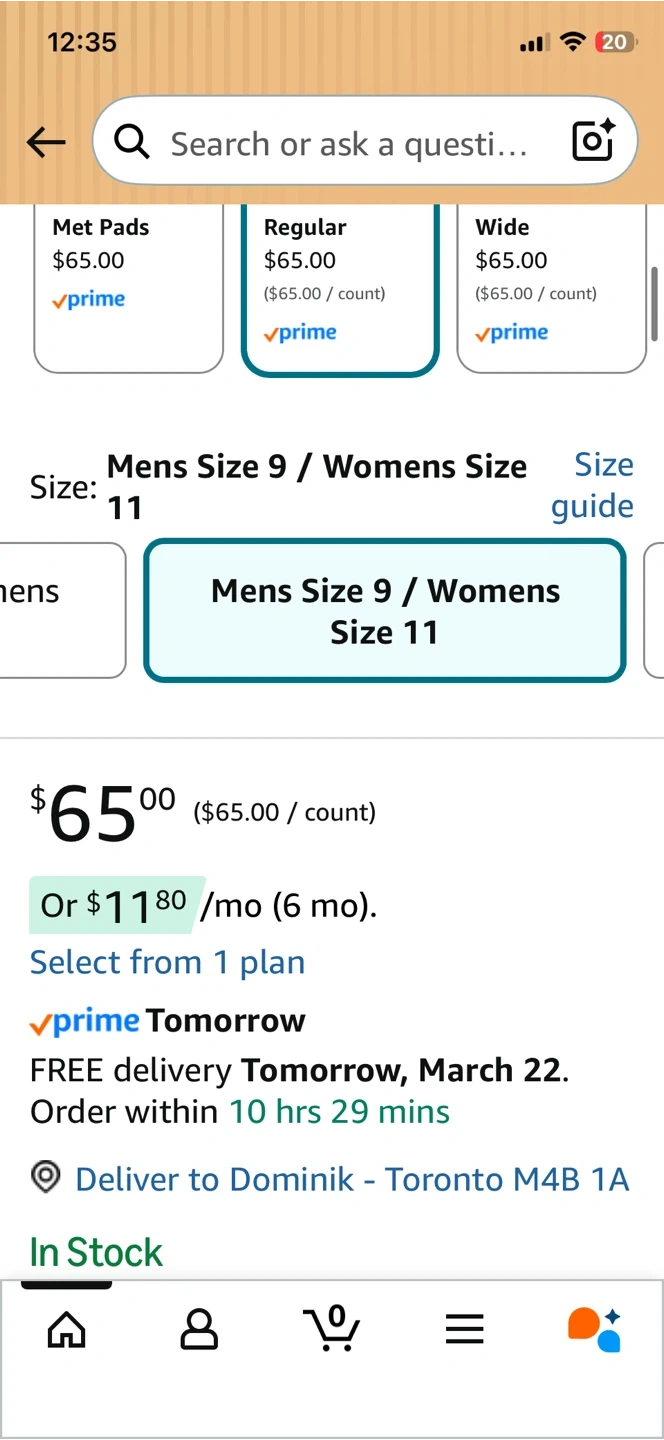Choose Mens Size 9 / Womens Size 11
Screen dimensions: 664x1440
385,611
